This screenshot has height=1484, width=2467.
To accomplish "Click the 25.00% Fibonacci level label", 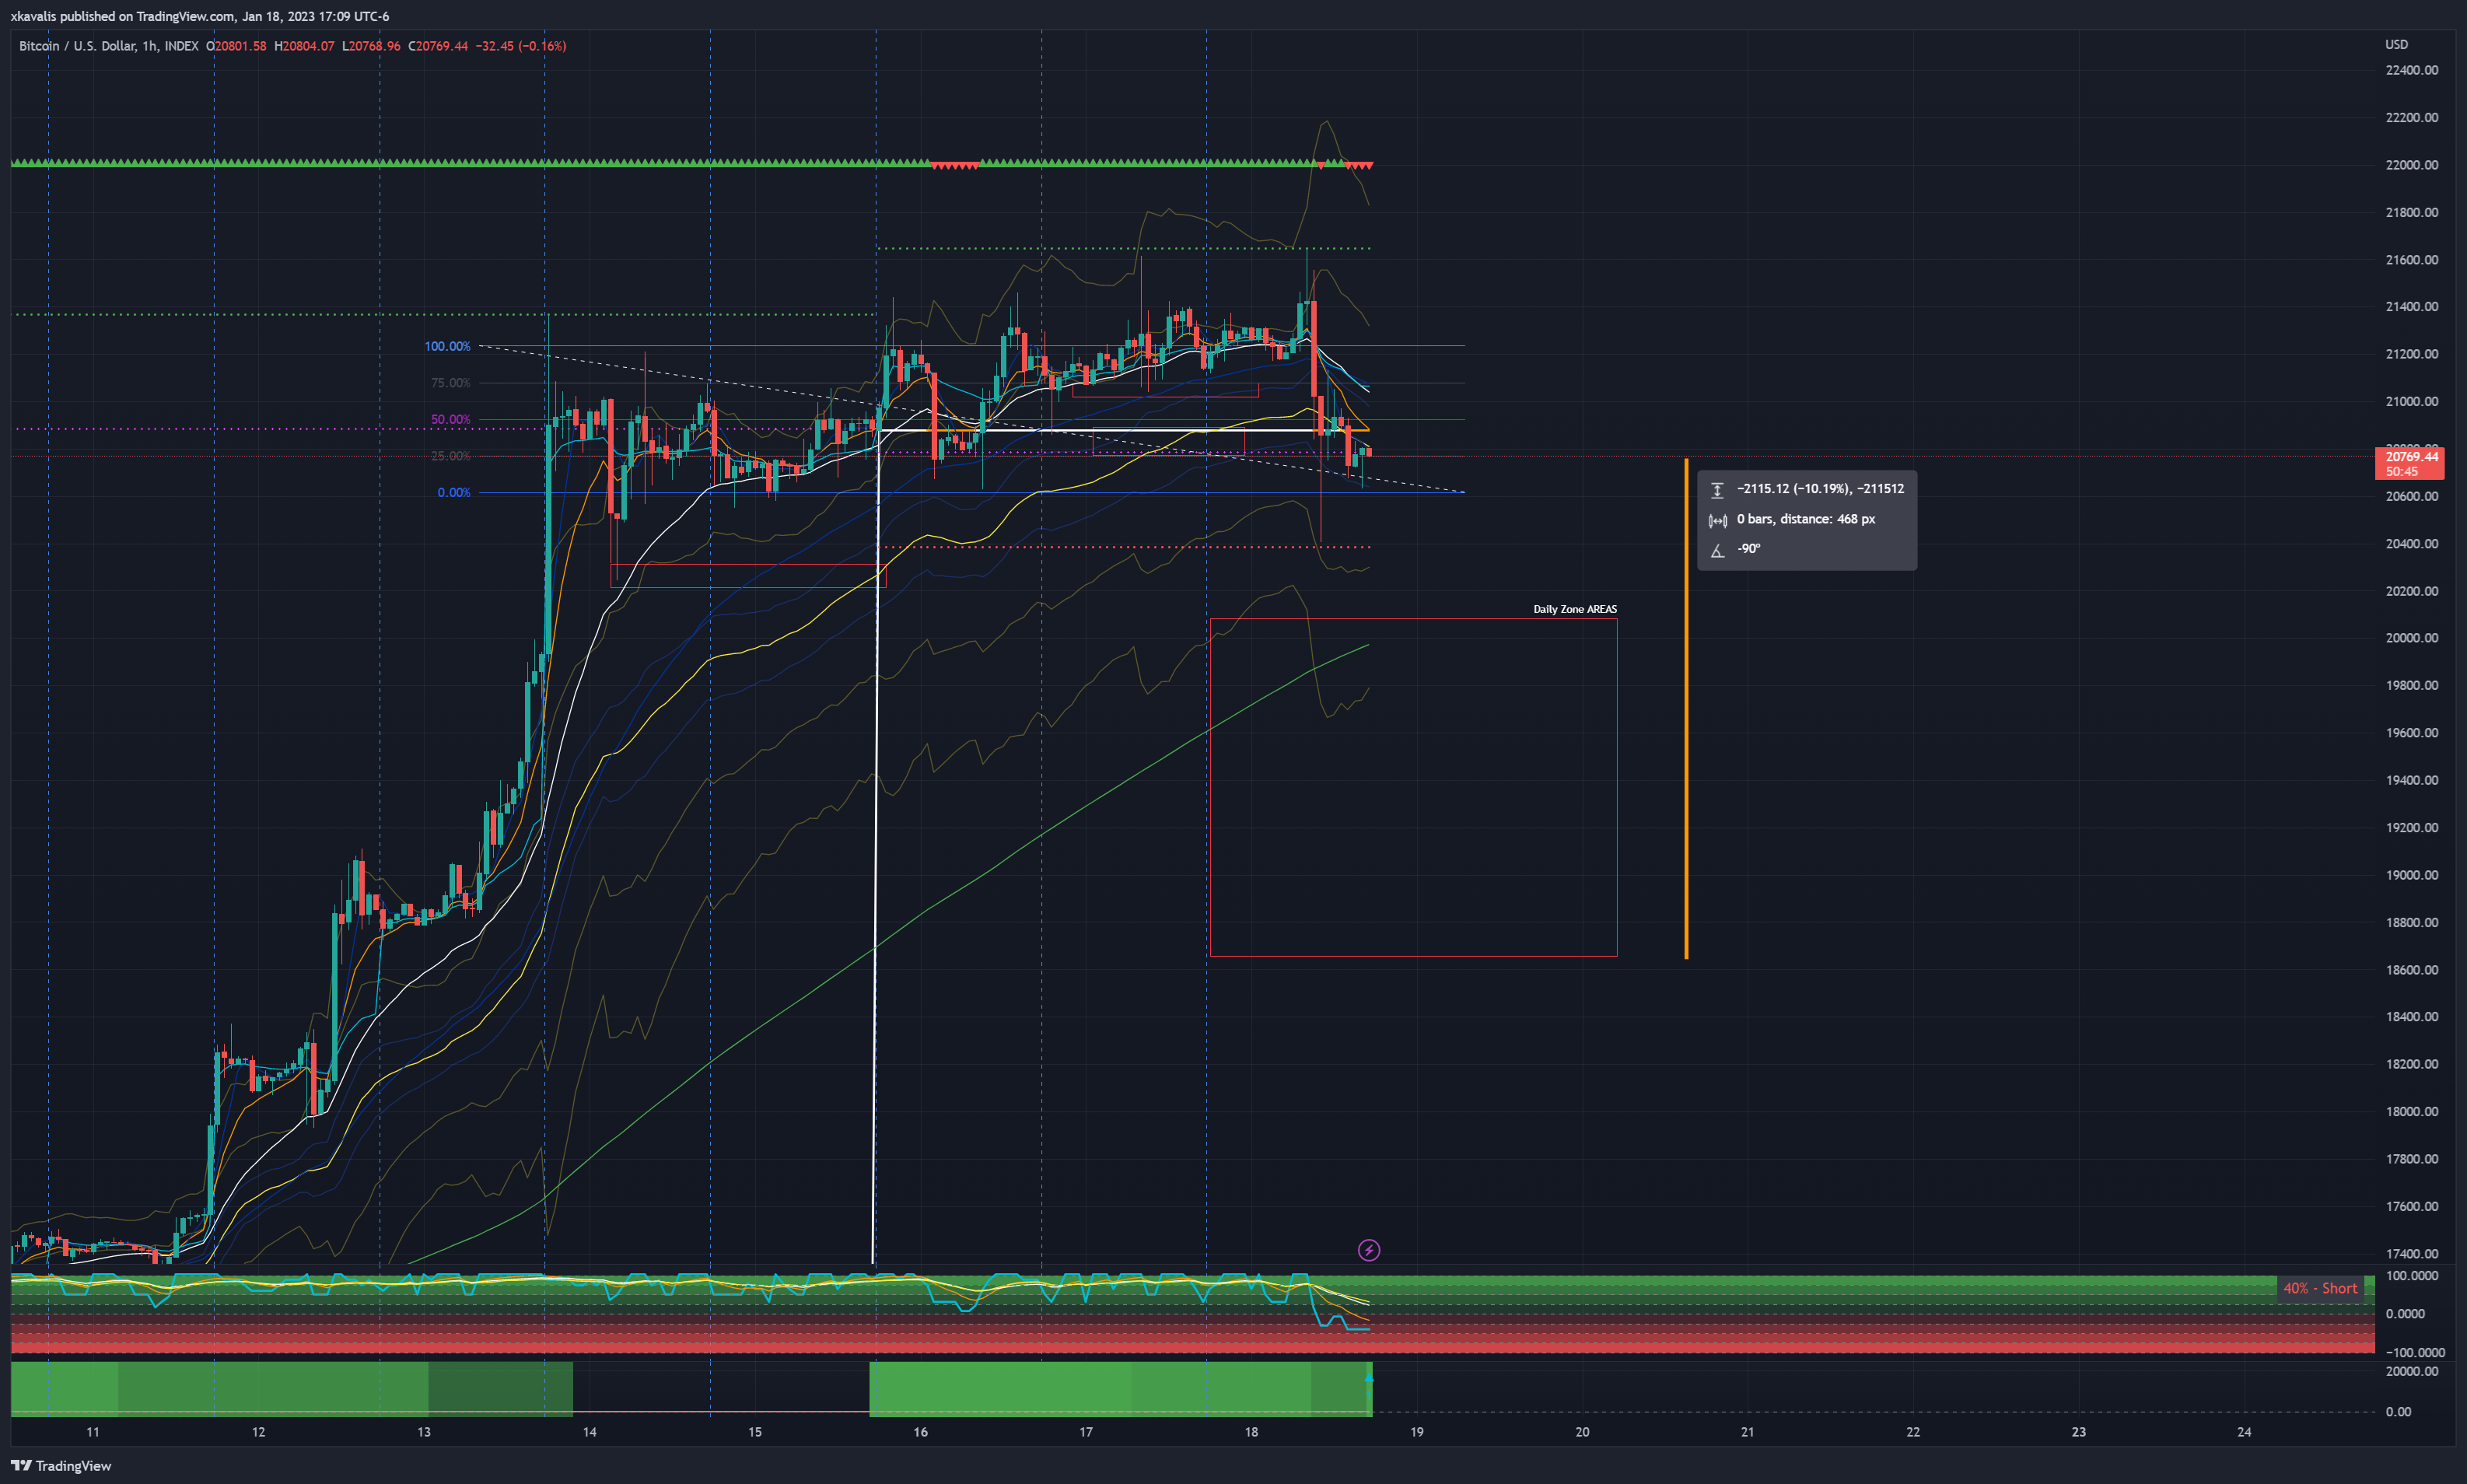I will pos(450,456).
